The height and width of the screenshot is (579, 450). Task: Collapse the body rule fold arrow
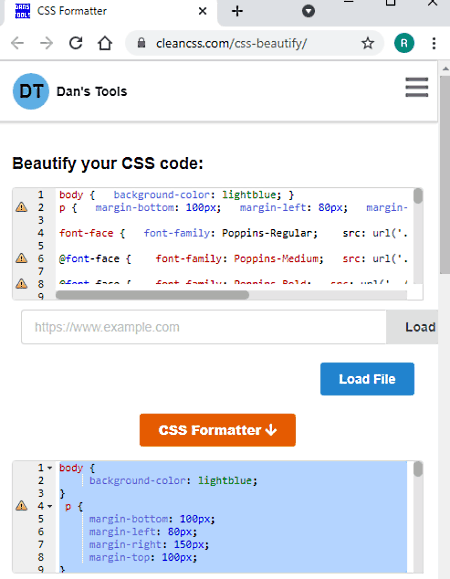point(49,468)
